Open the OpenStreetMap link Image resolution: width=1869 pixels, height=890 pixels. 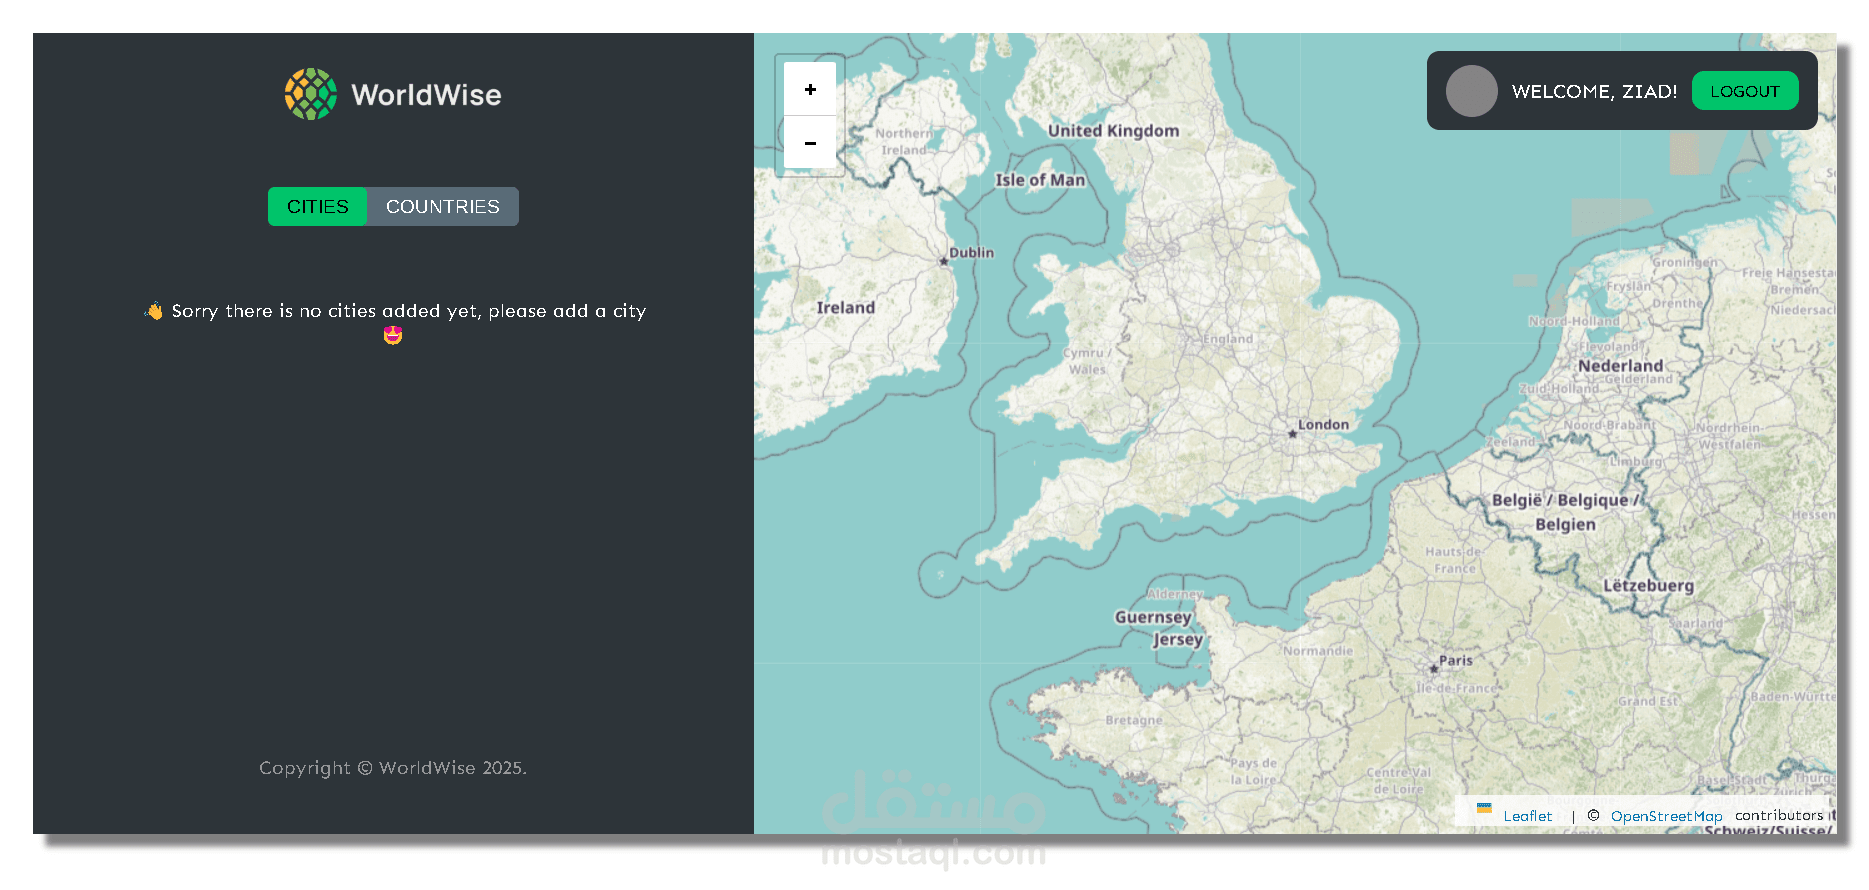(x=1666, y=816)
